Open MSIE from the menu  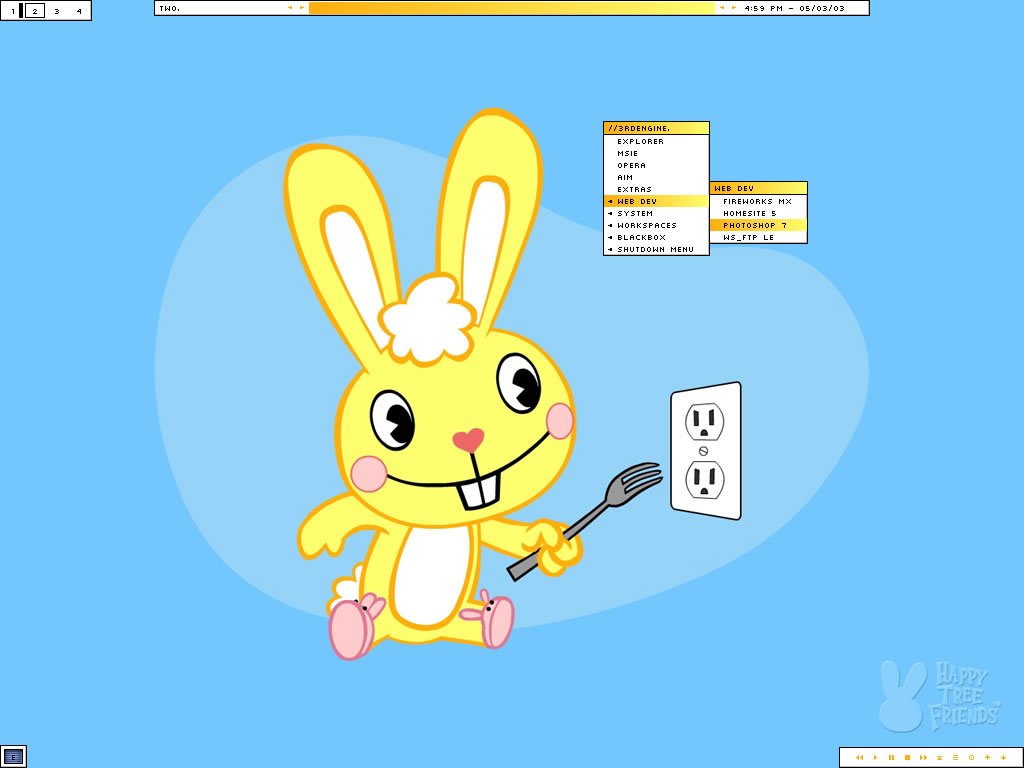(x=656, y=153)
